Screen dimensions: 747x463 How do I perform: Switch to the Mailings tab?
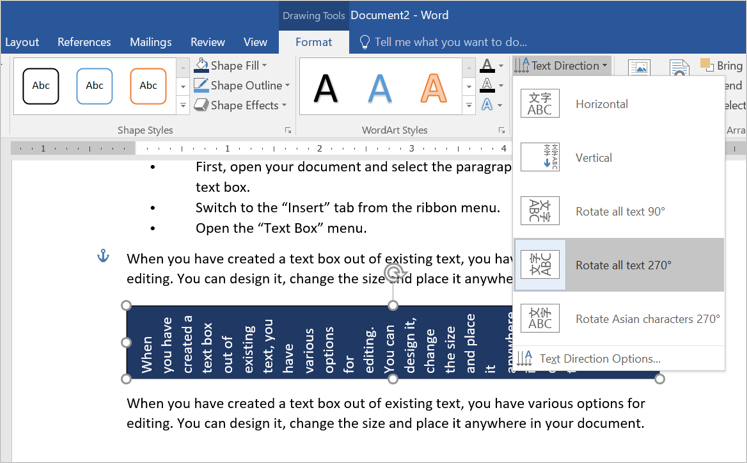(x=149, y=42)
